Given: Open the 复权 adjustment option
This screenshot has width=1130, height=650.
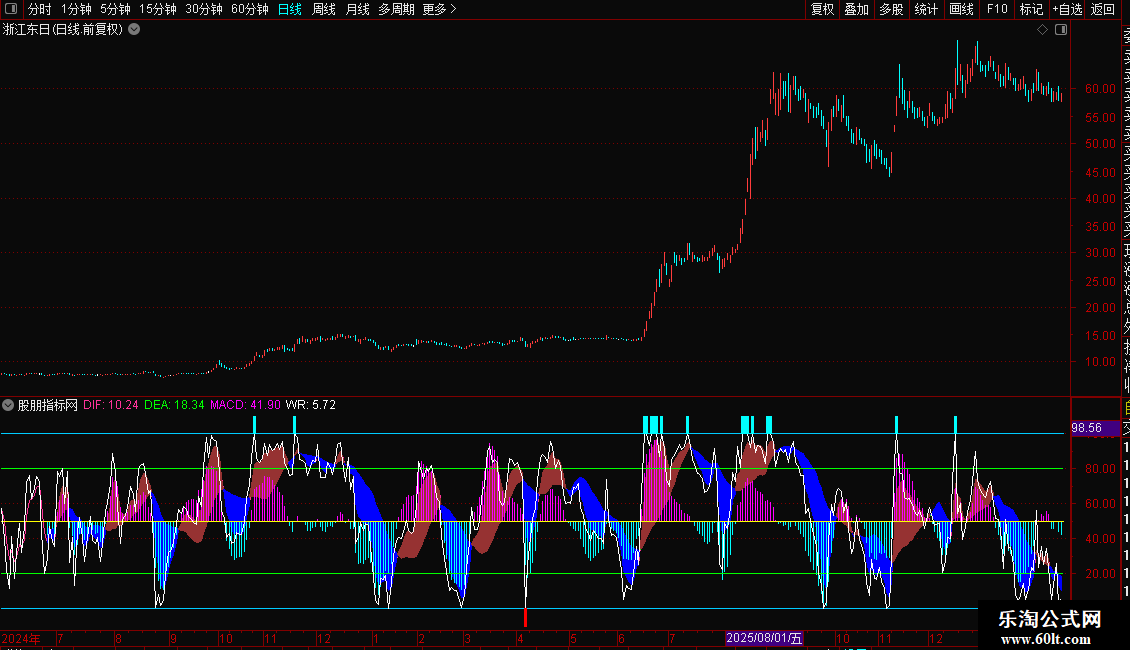Looking at the screenshot, I should pos(822,9).
